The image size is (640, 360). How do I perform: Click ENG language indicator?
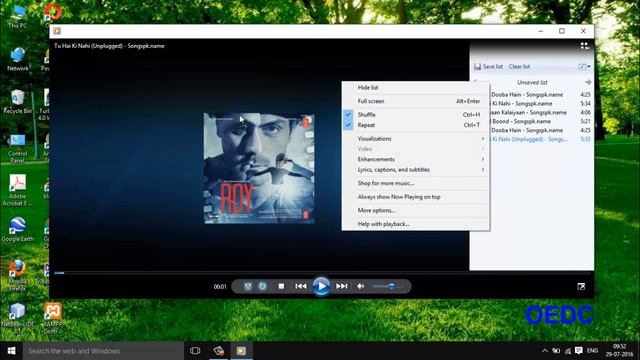click(x=592, y=351)
